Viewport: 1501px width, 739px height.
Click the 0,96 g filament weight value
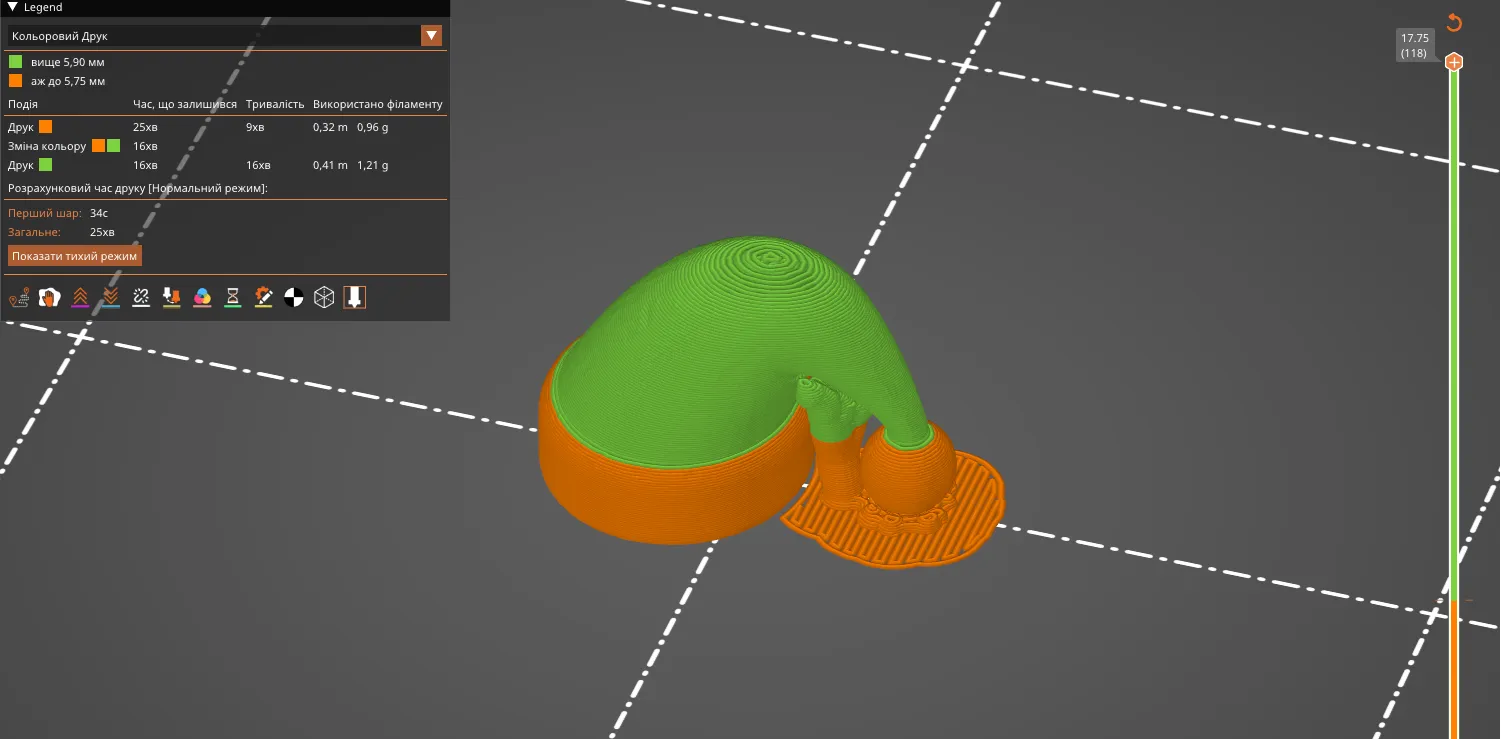point(373,127)
